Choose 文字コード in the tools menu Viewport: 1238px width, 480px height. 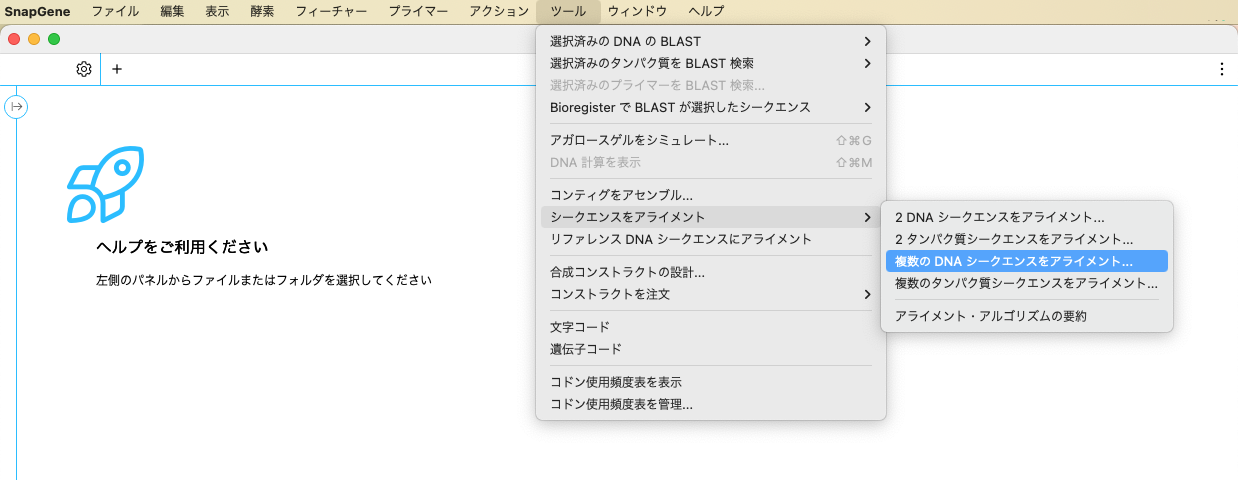711,327
